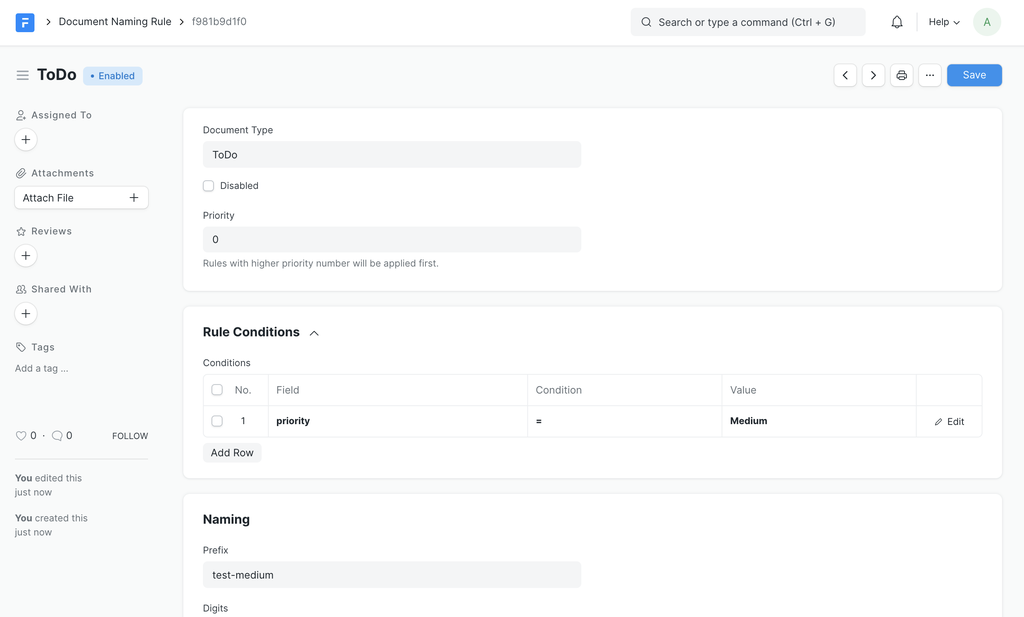Click the Value column header

click(x=819, y=390)
